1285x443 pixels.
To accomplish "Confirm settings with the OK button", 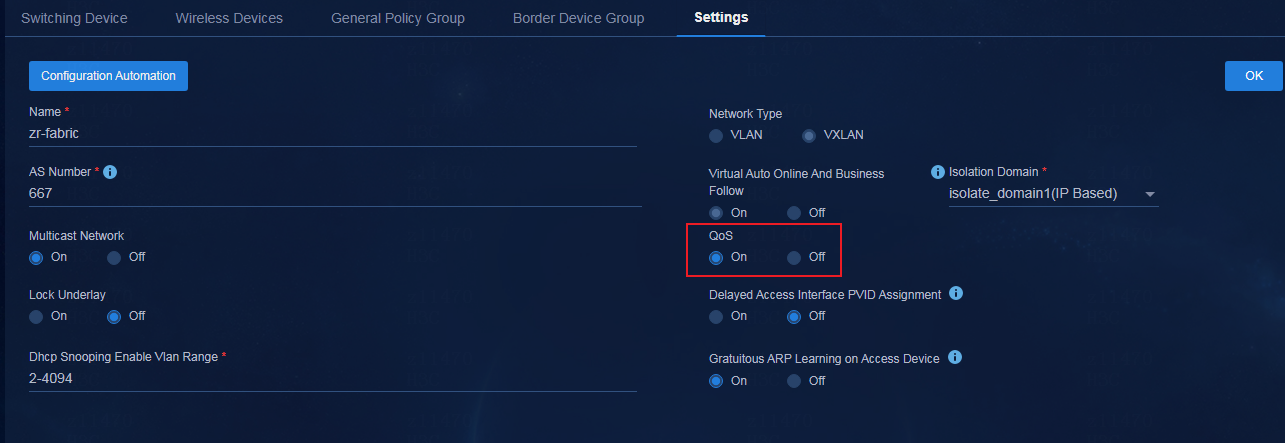I will (1254, 76).
